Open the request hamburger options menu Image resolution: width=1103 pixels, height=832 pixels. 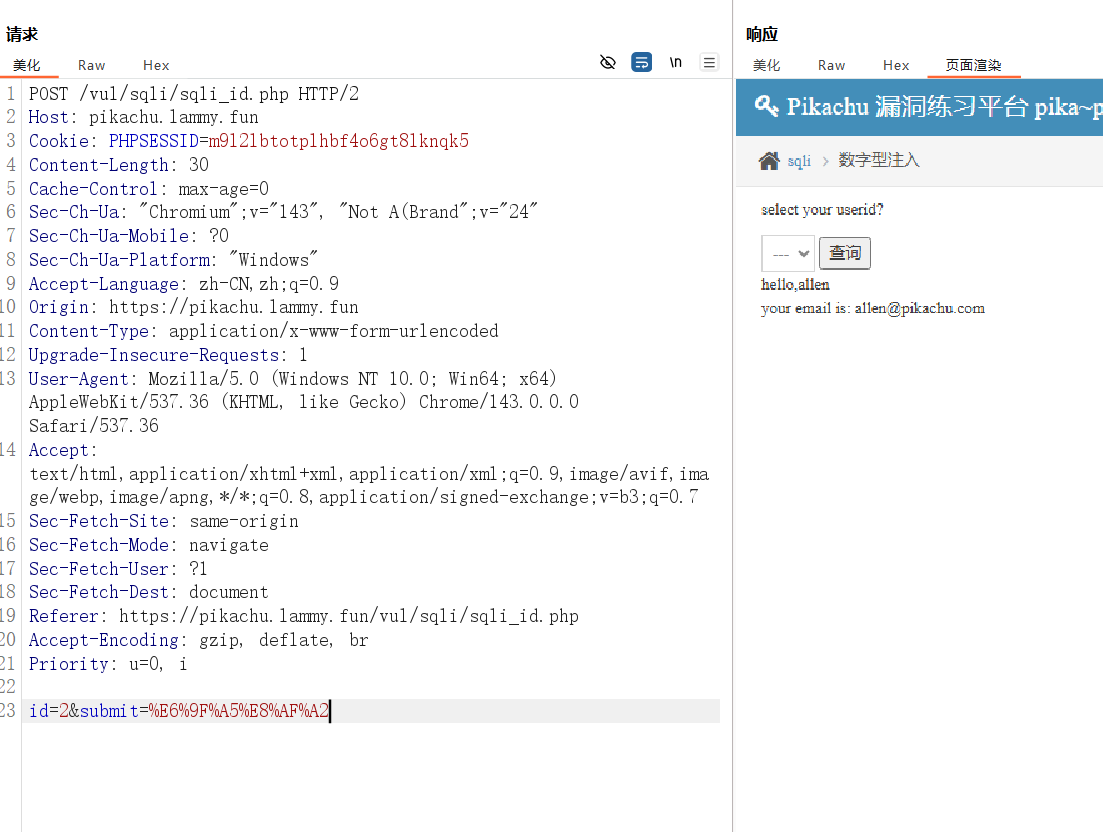(x=709, y=63)
